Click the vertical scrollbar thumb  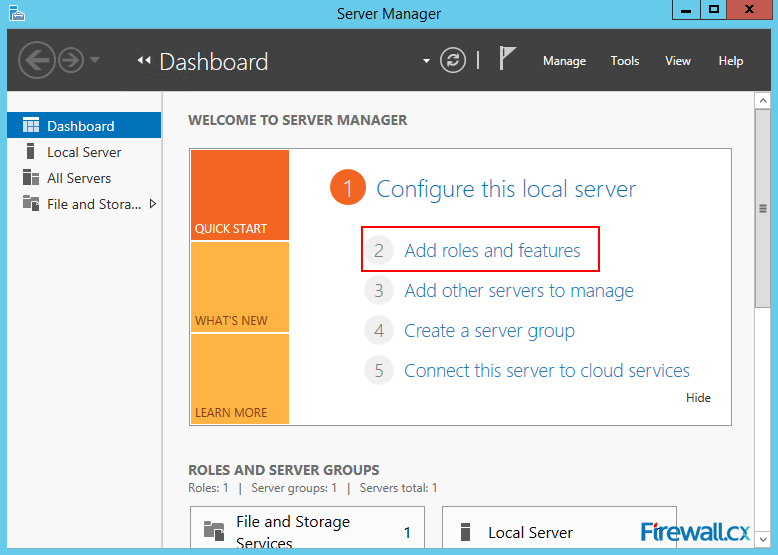(763, 209)
